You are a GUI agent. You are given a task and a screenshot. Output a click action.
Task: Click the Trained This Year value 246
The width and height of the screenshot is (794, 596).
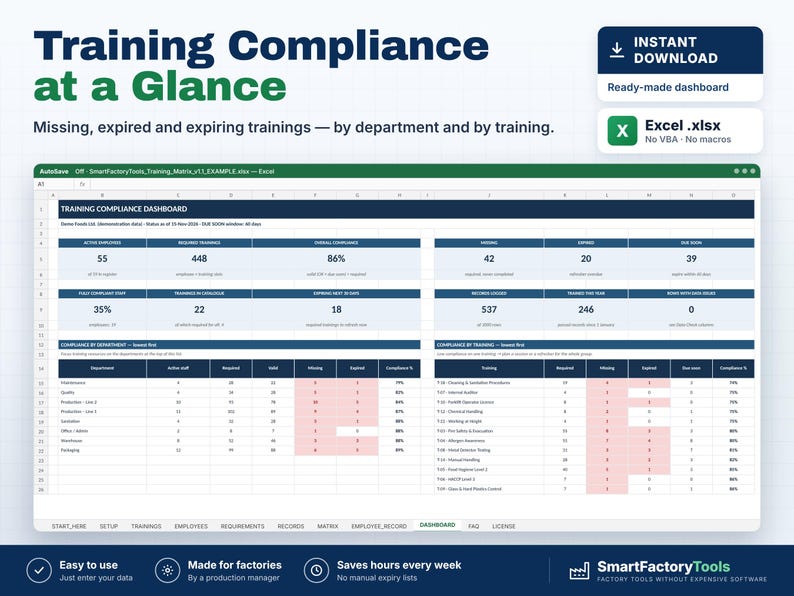[586, 309]
